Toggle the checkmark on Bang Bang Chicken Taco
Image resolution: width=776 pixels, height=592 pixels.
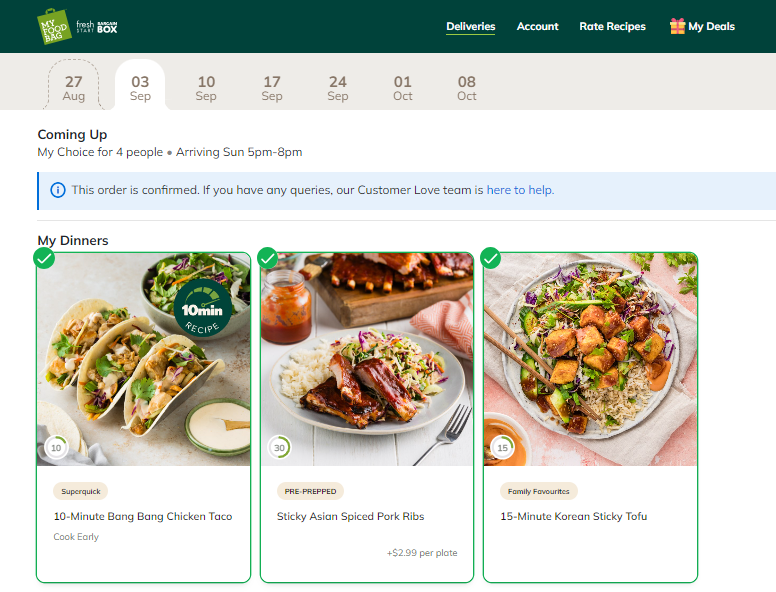click(44, 259)
